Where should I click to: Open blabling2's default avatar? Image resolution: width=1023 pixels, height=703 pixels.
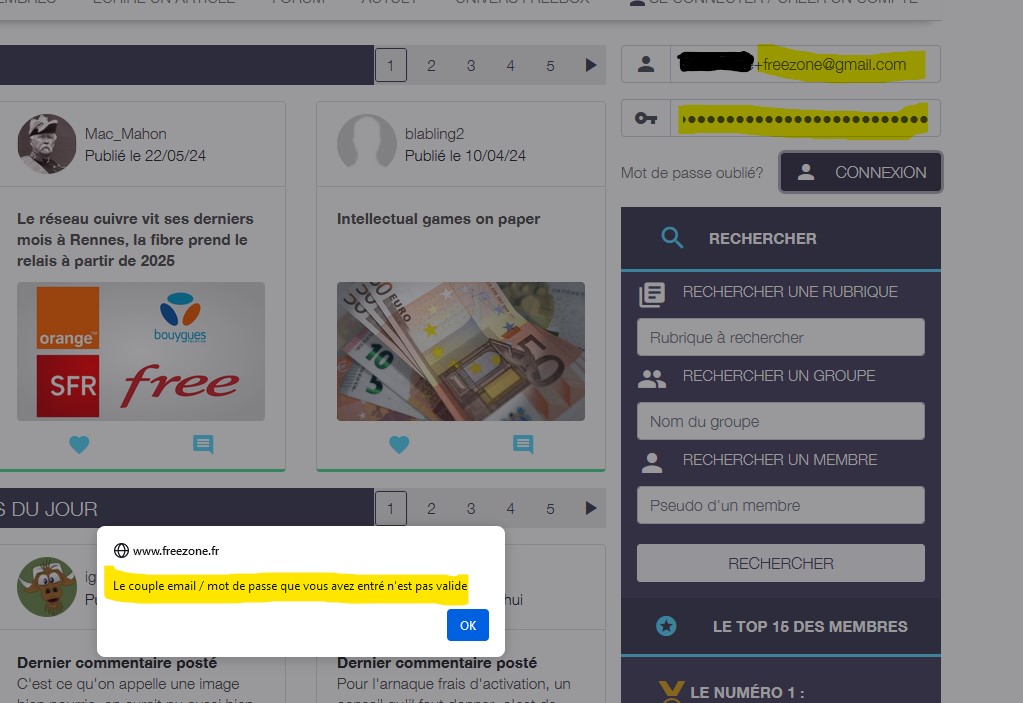(366, 143)
